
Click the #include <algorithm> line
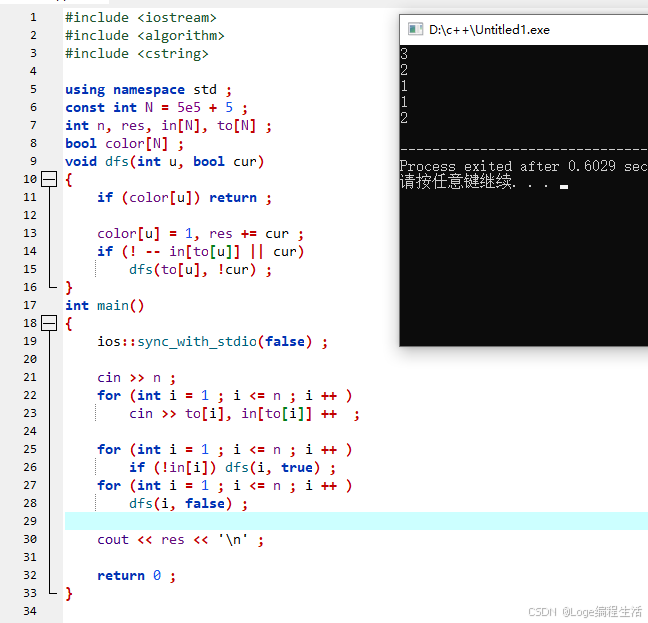point(145,36)
